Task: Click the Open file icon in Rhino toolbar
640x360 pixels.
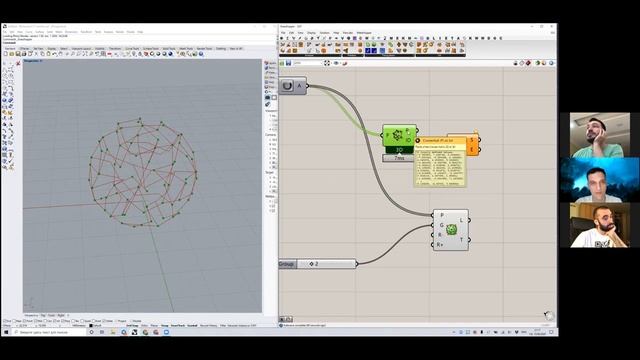Action: click(12, 54)
